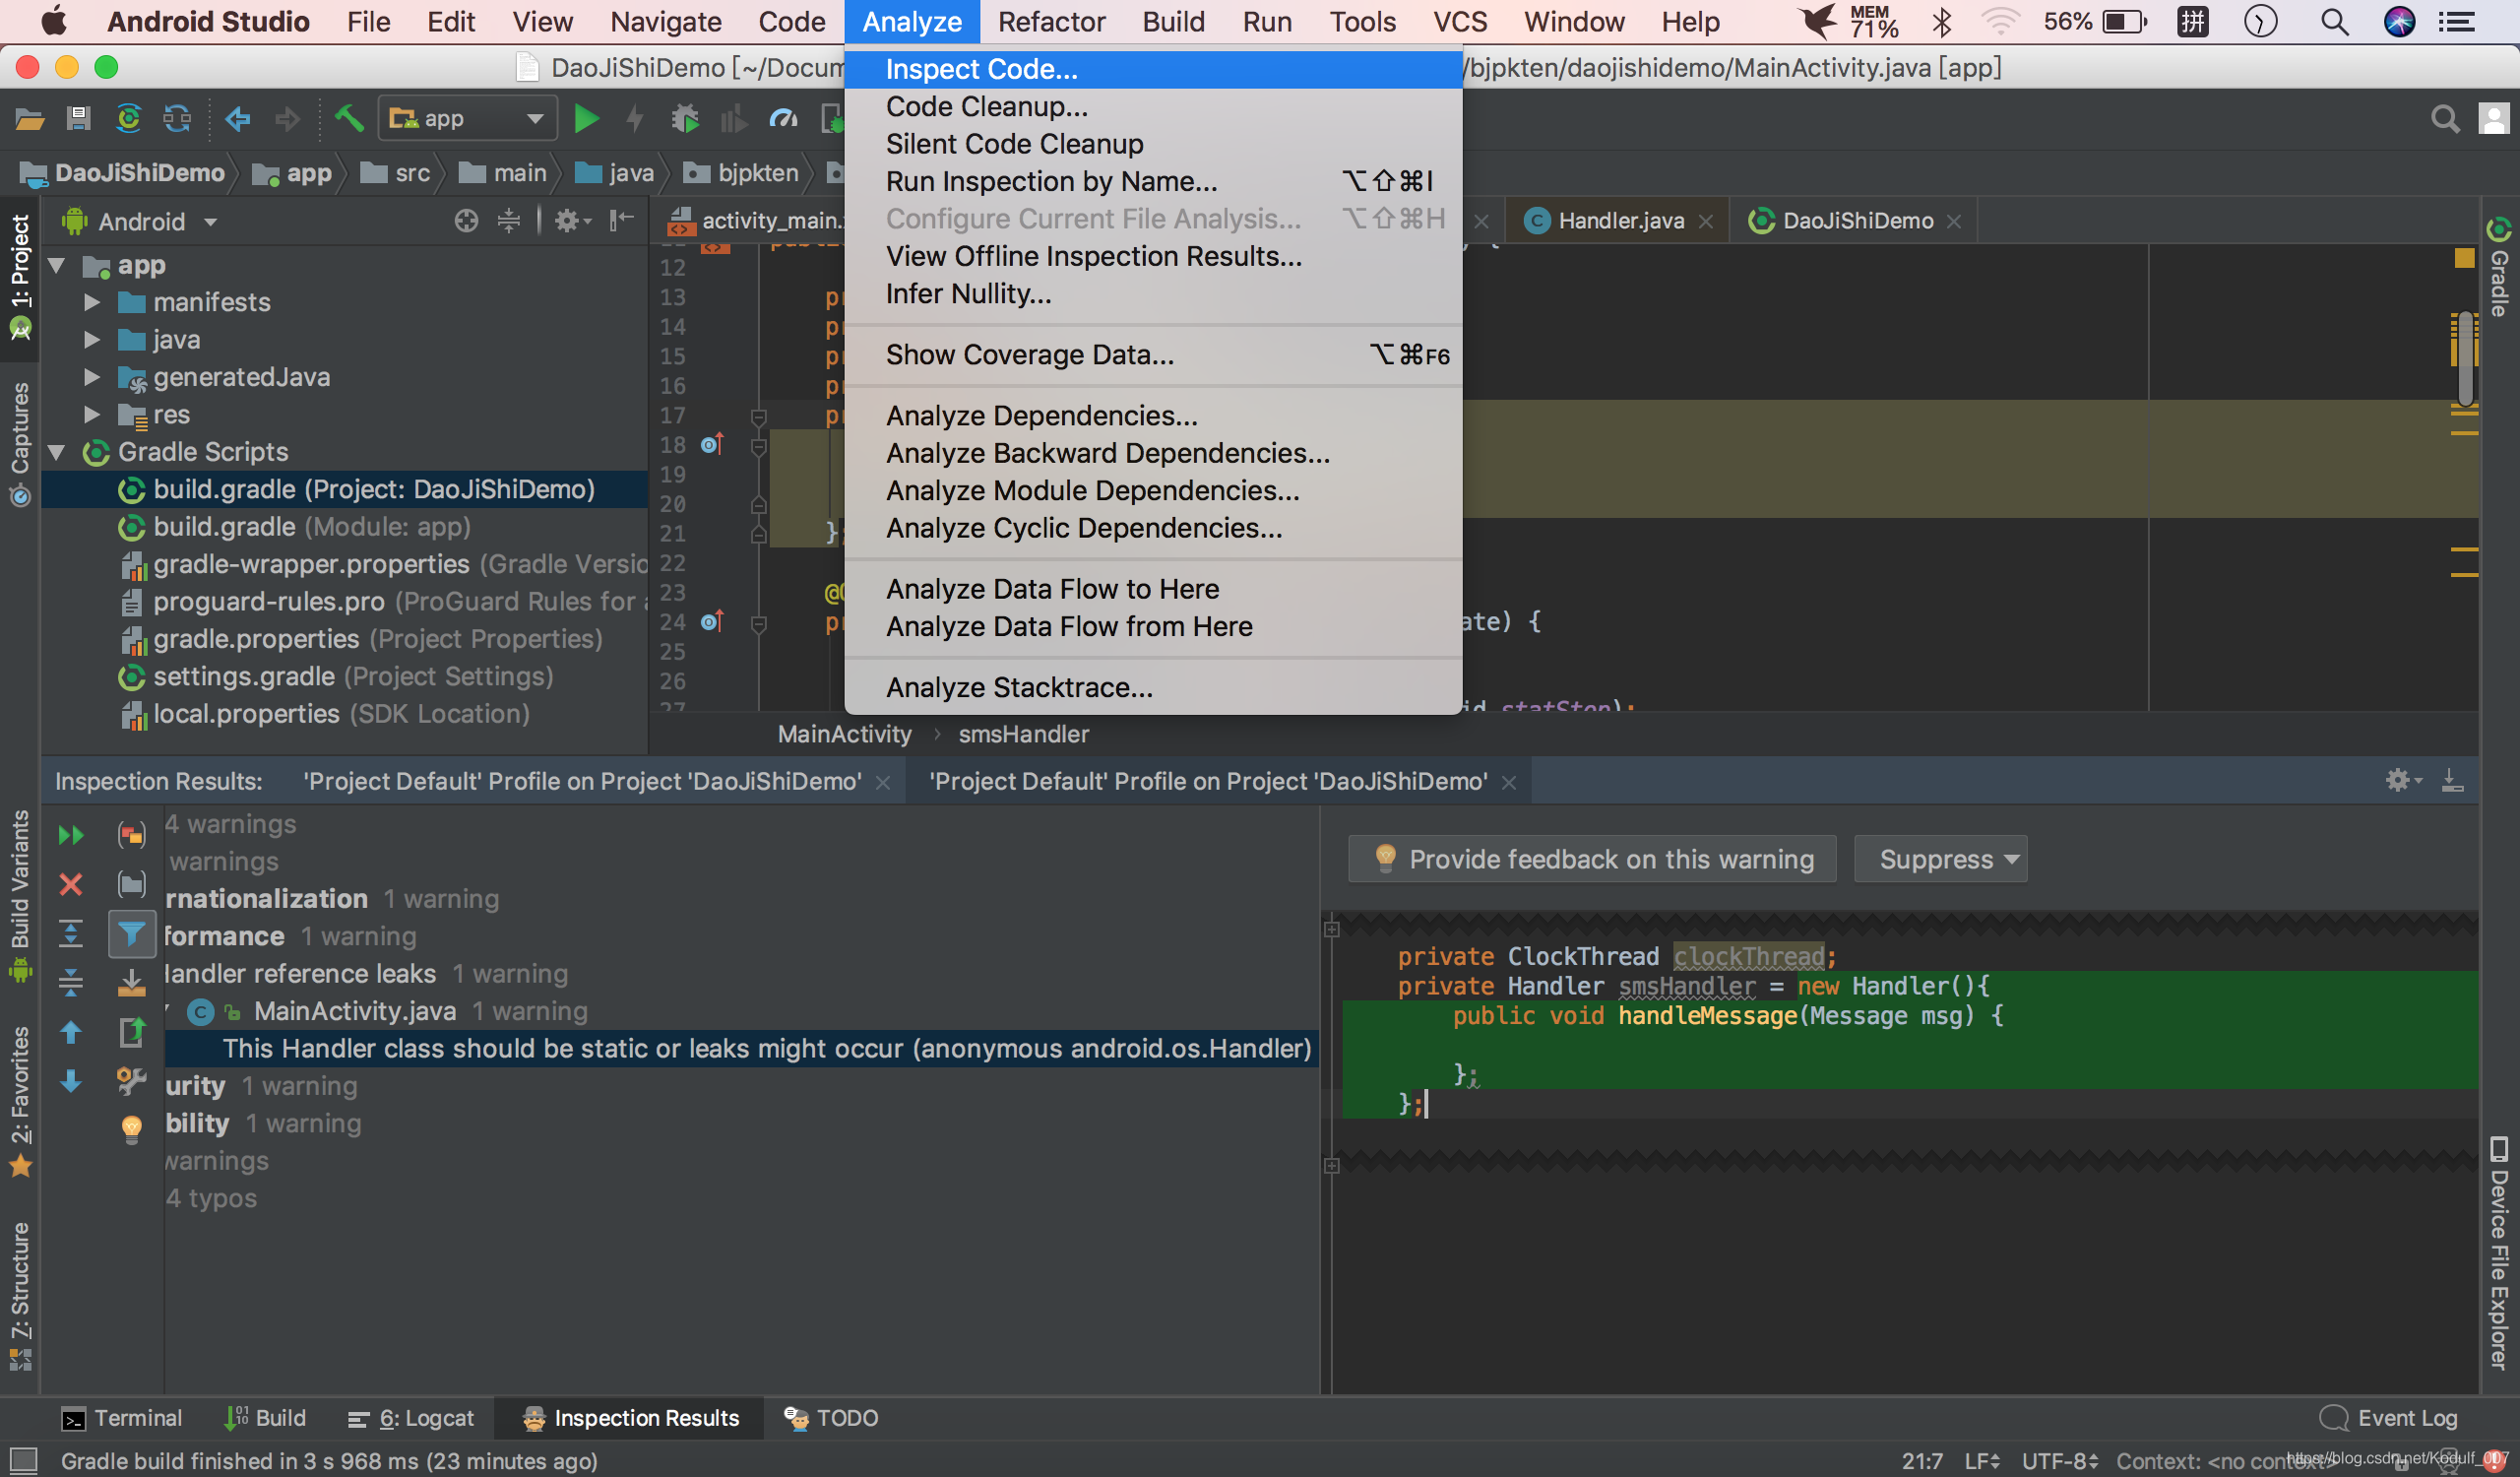The image size is (2520, 1477).
Task: Open the app run configuration dropdown
Action: coord(467,119)
